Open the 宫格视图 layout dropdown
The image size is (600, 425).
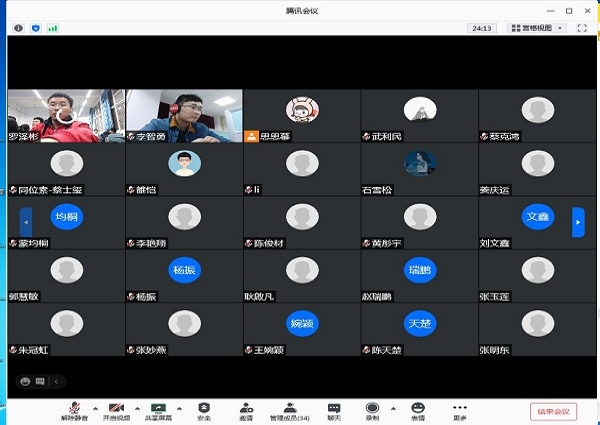[536, 28]
